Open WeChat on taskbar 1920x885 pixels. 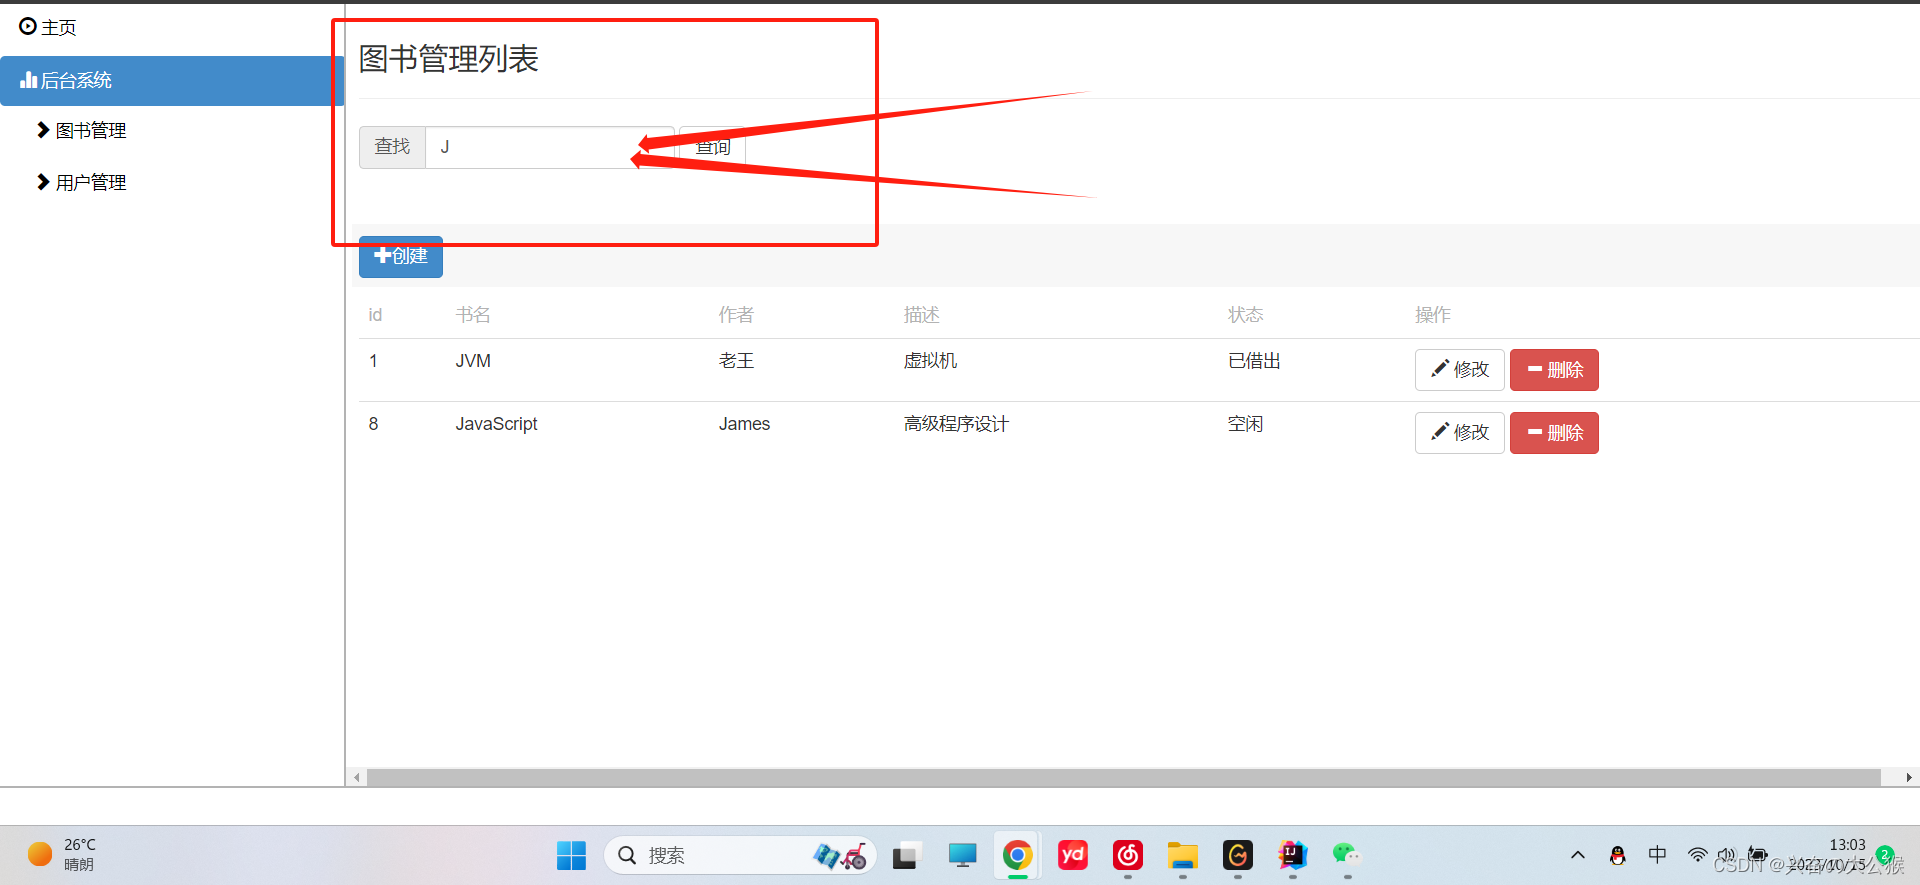pos(1347,855)
